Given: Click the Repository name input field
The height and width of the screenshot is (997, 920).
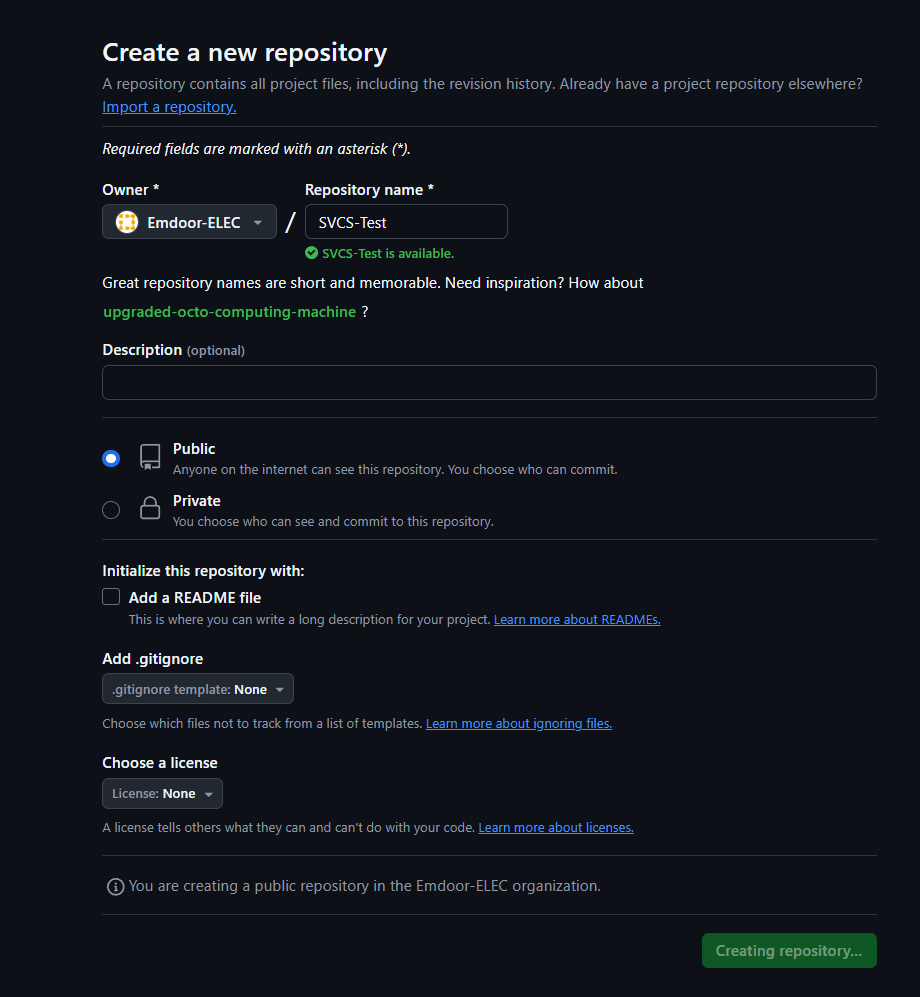Looking at the screenshot, I should coord(406,222).
